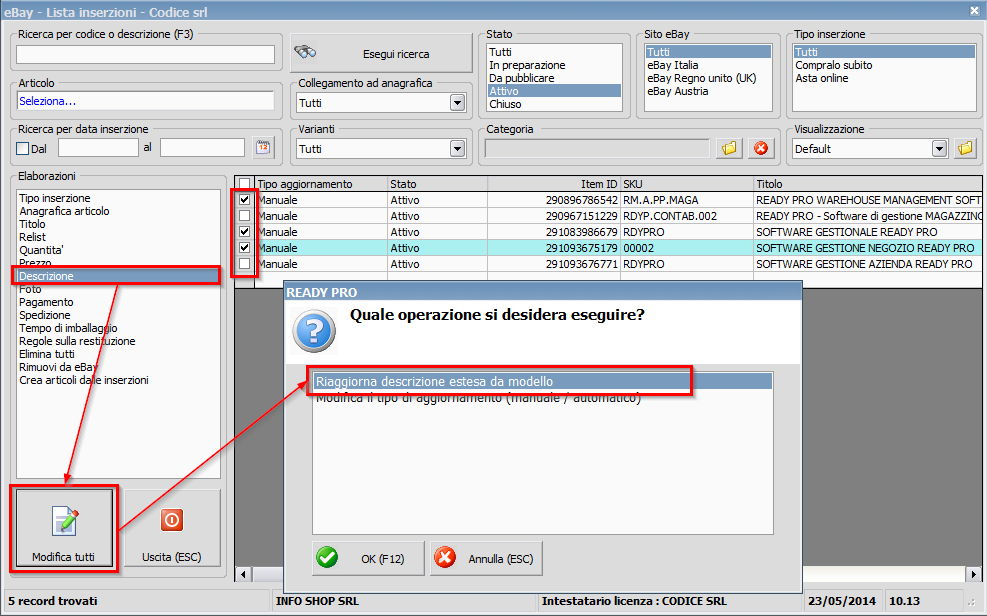Select Anagrafica articolo in Elaborazioni
Viewport: 987px width, 616px height.
point(118,211)
